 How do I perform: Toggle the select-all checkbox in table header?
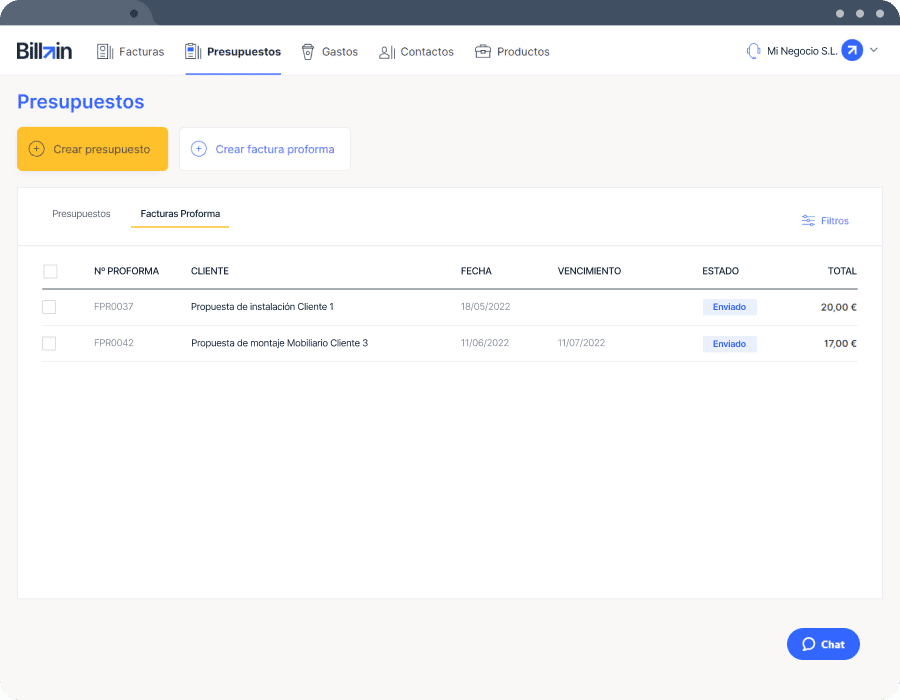click(51, 271)
